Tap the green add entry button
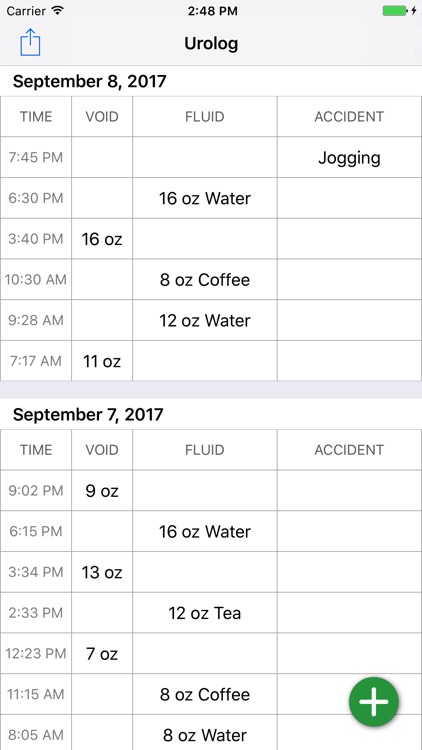Viewport: 422px width, 750px height. [x=374, y=702]
